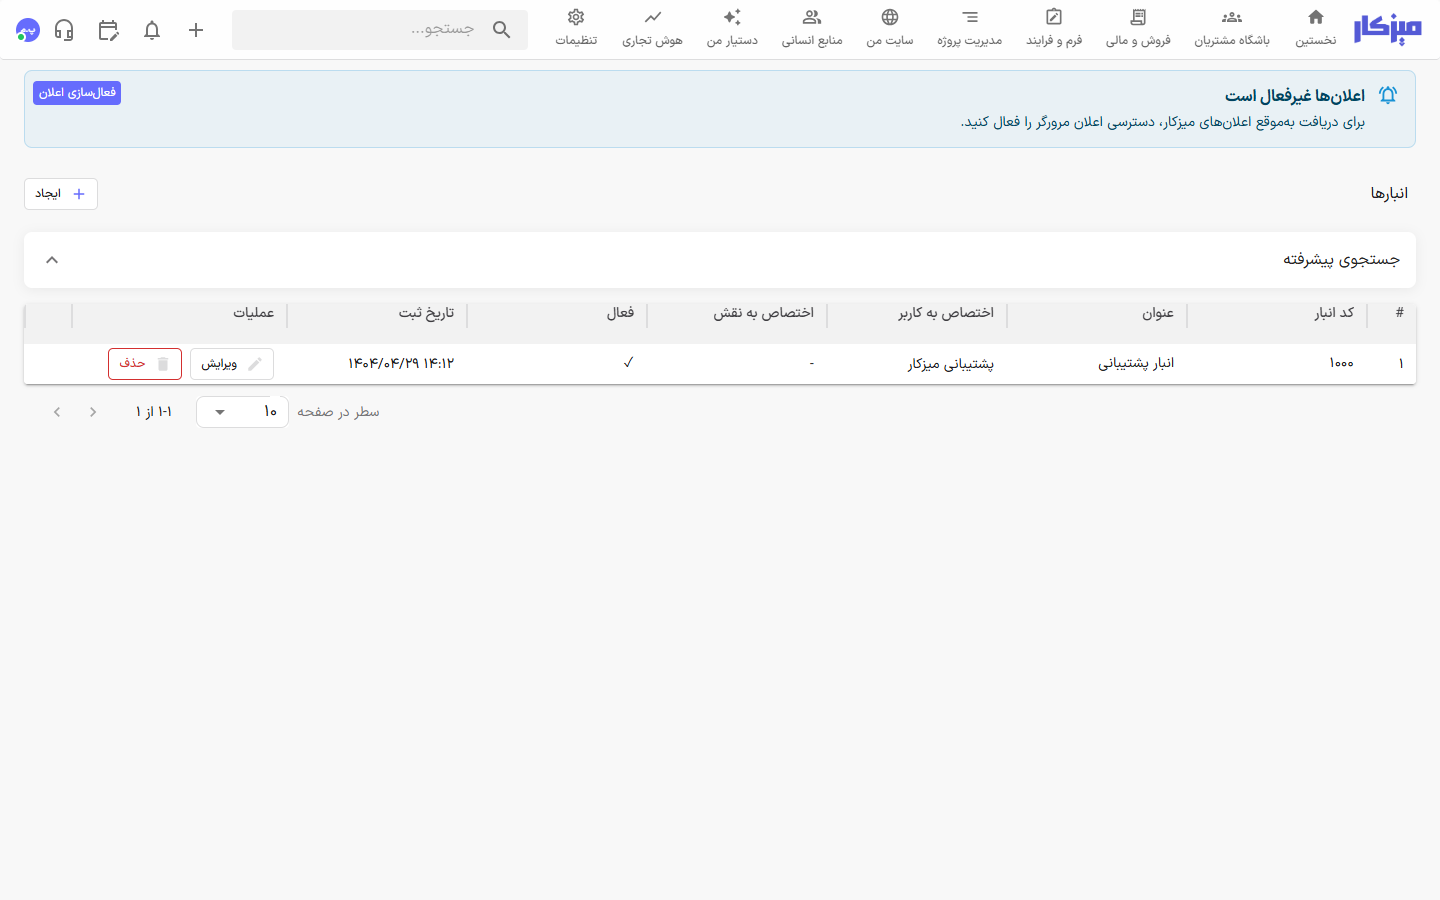The height and width of the screenshot is (900, 1440).
Task: Open support headset icon
Action: click(x=64, y=30)
